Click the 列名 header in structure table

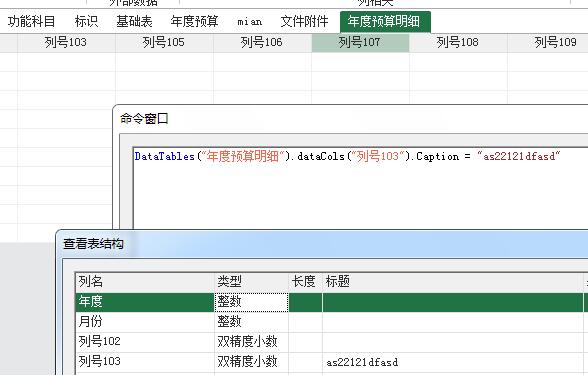click(145, 282)
